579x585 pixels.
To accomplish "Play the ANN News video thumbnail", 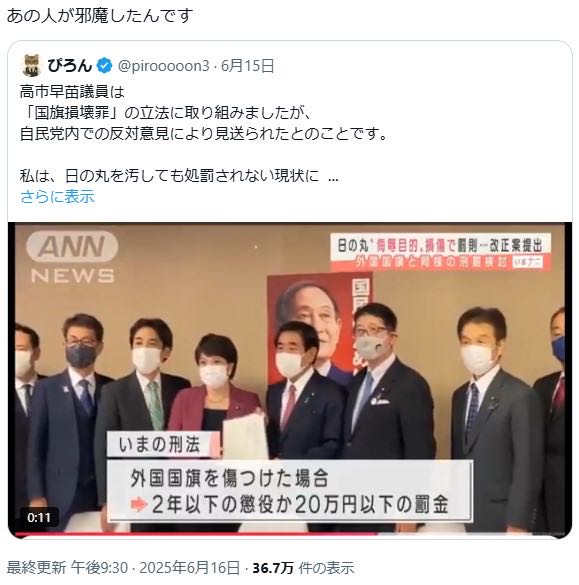I will tap(290, 380).
